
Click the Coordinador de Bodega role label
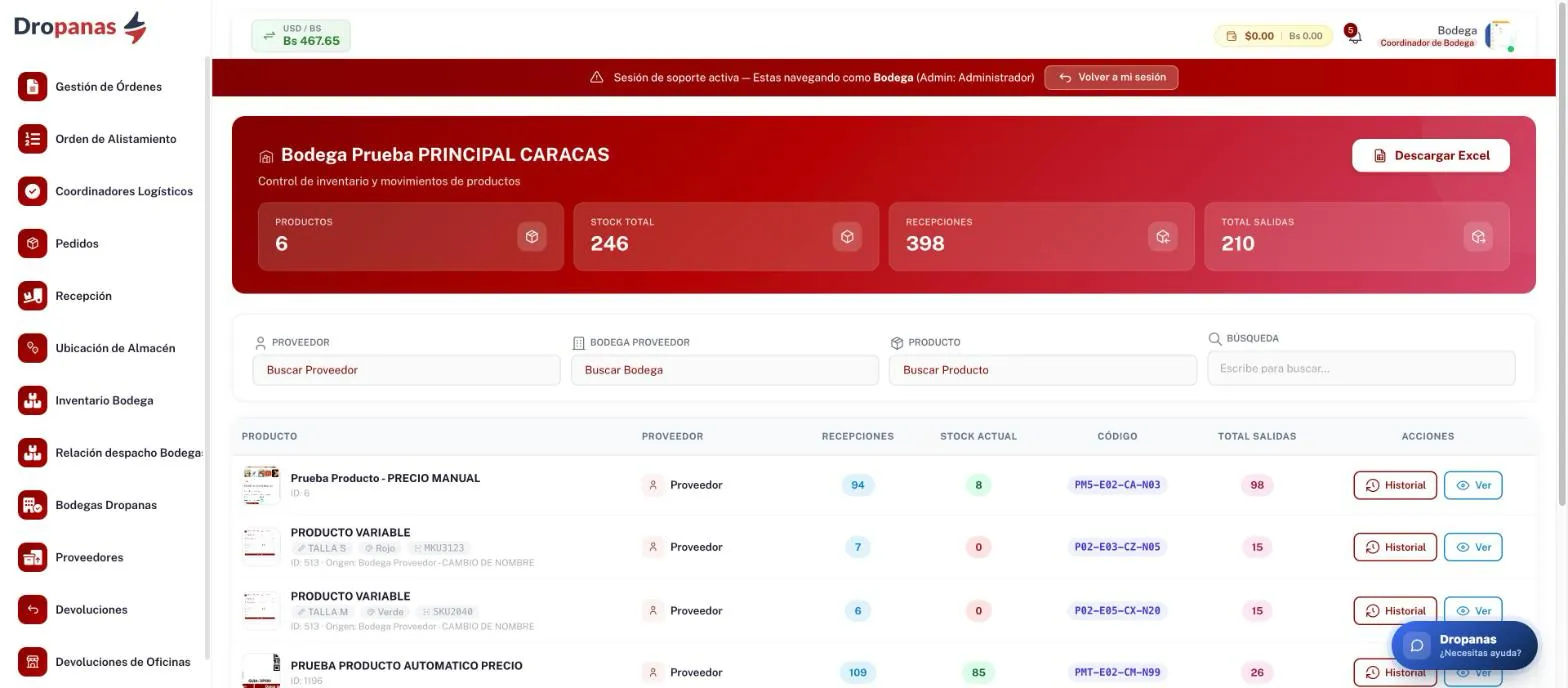click(1427, 44)
